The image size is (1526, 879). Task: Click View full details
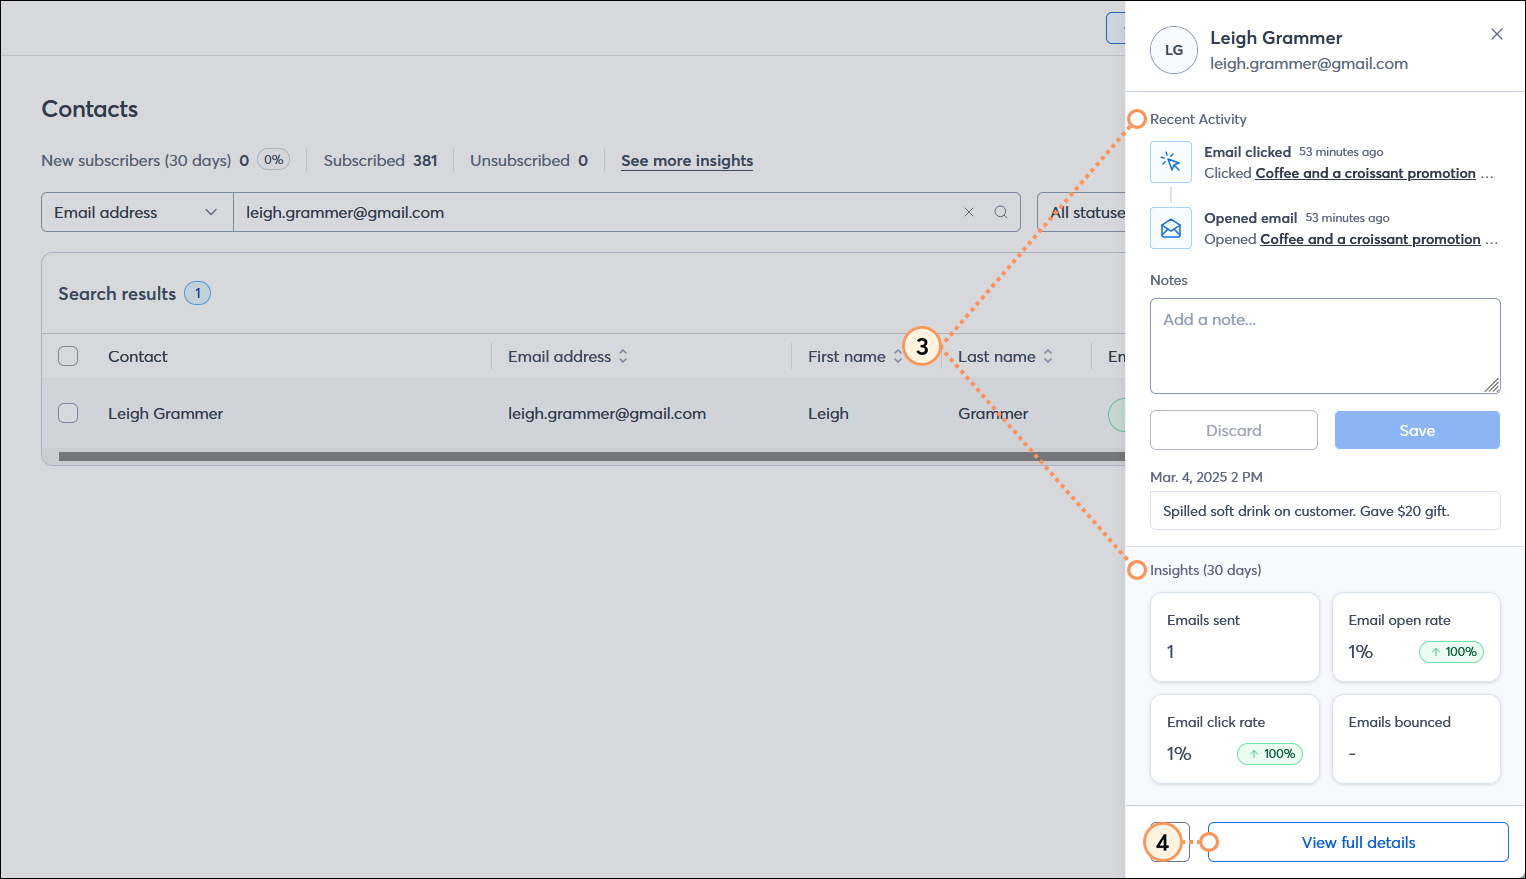coord(1357,842)
